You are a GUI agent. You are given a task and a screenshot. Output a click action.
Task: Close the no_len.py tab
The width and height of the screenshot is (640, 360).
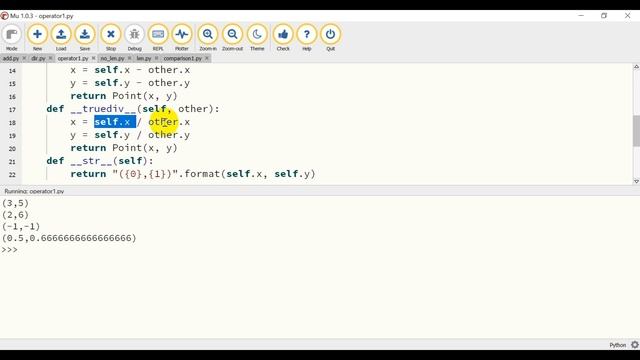point(130,58)
